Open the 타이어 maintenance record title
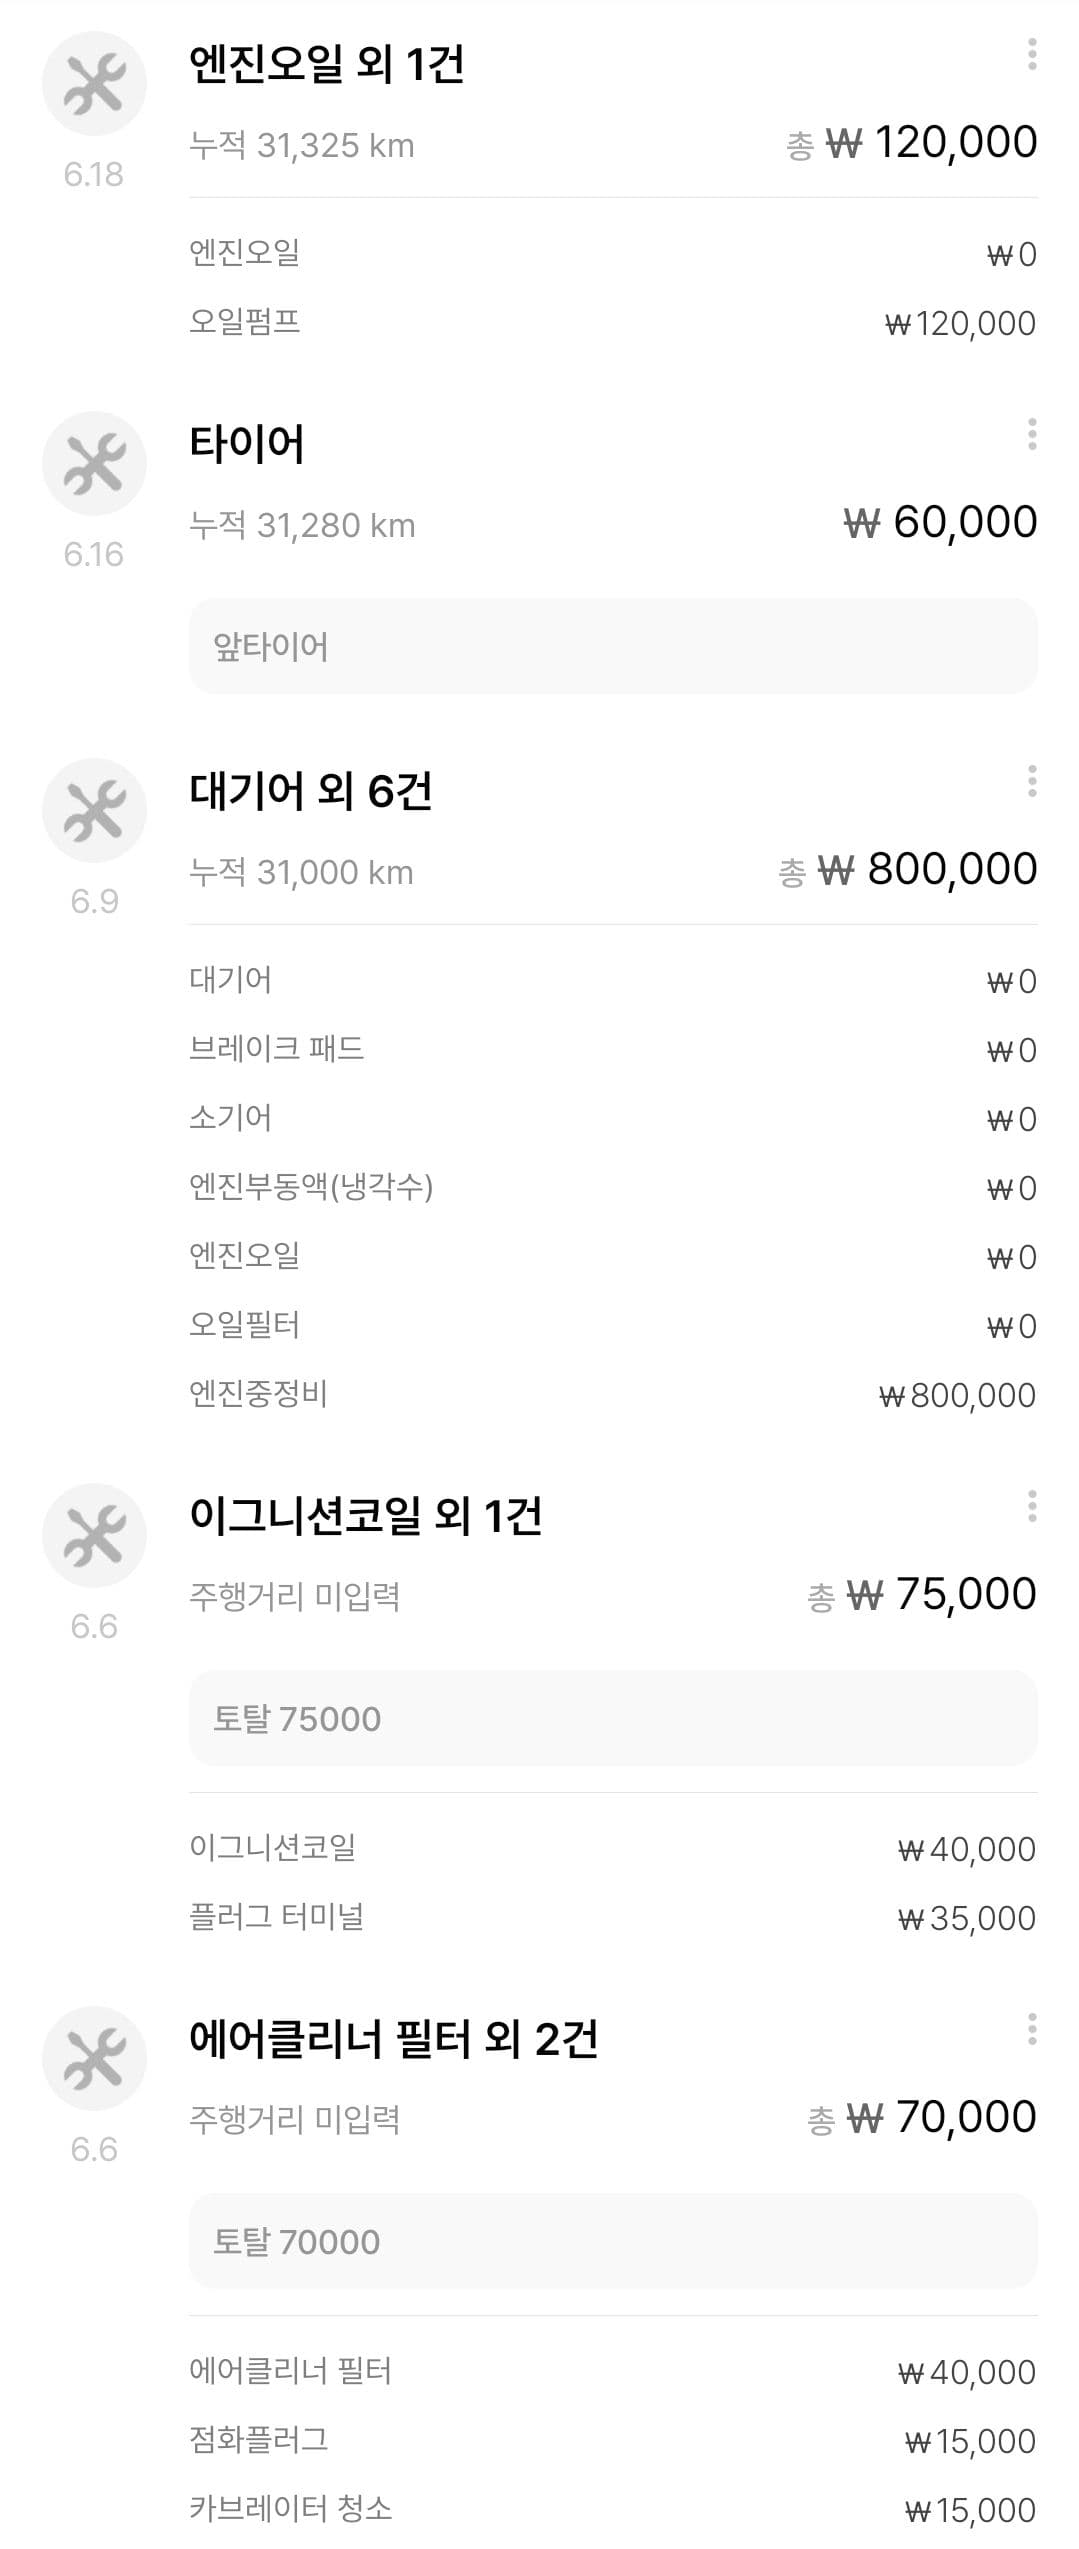Viewport: 1079px width, 2549px height. 247,444
